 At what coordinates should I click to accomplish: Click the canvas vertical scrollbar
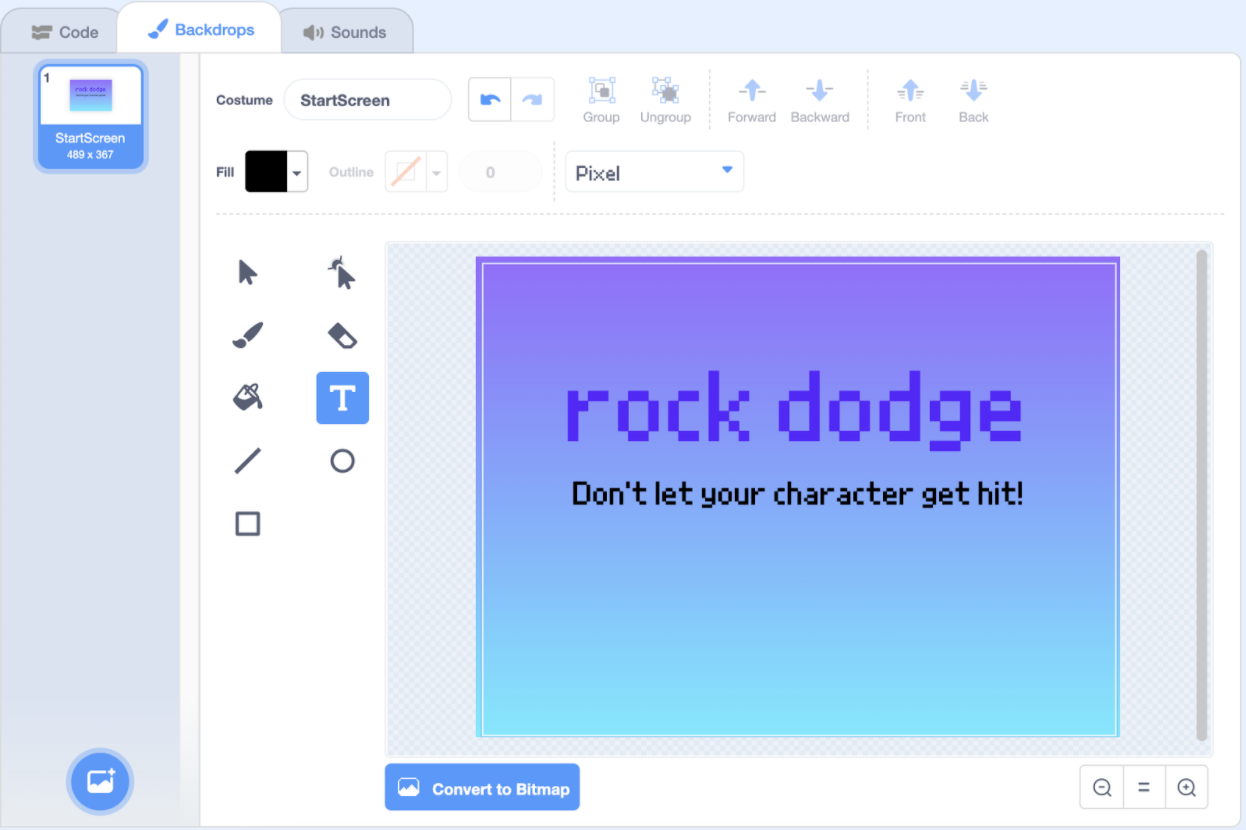(x=1202, y=495)
